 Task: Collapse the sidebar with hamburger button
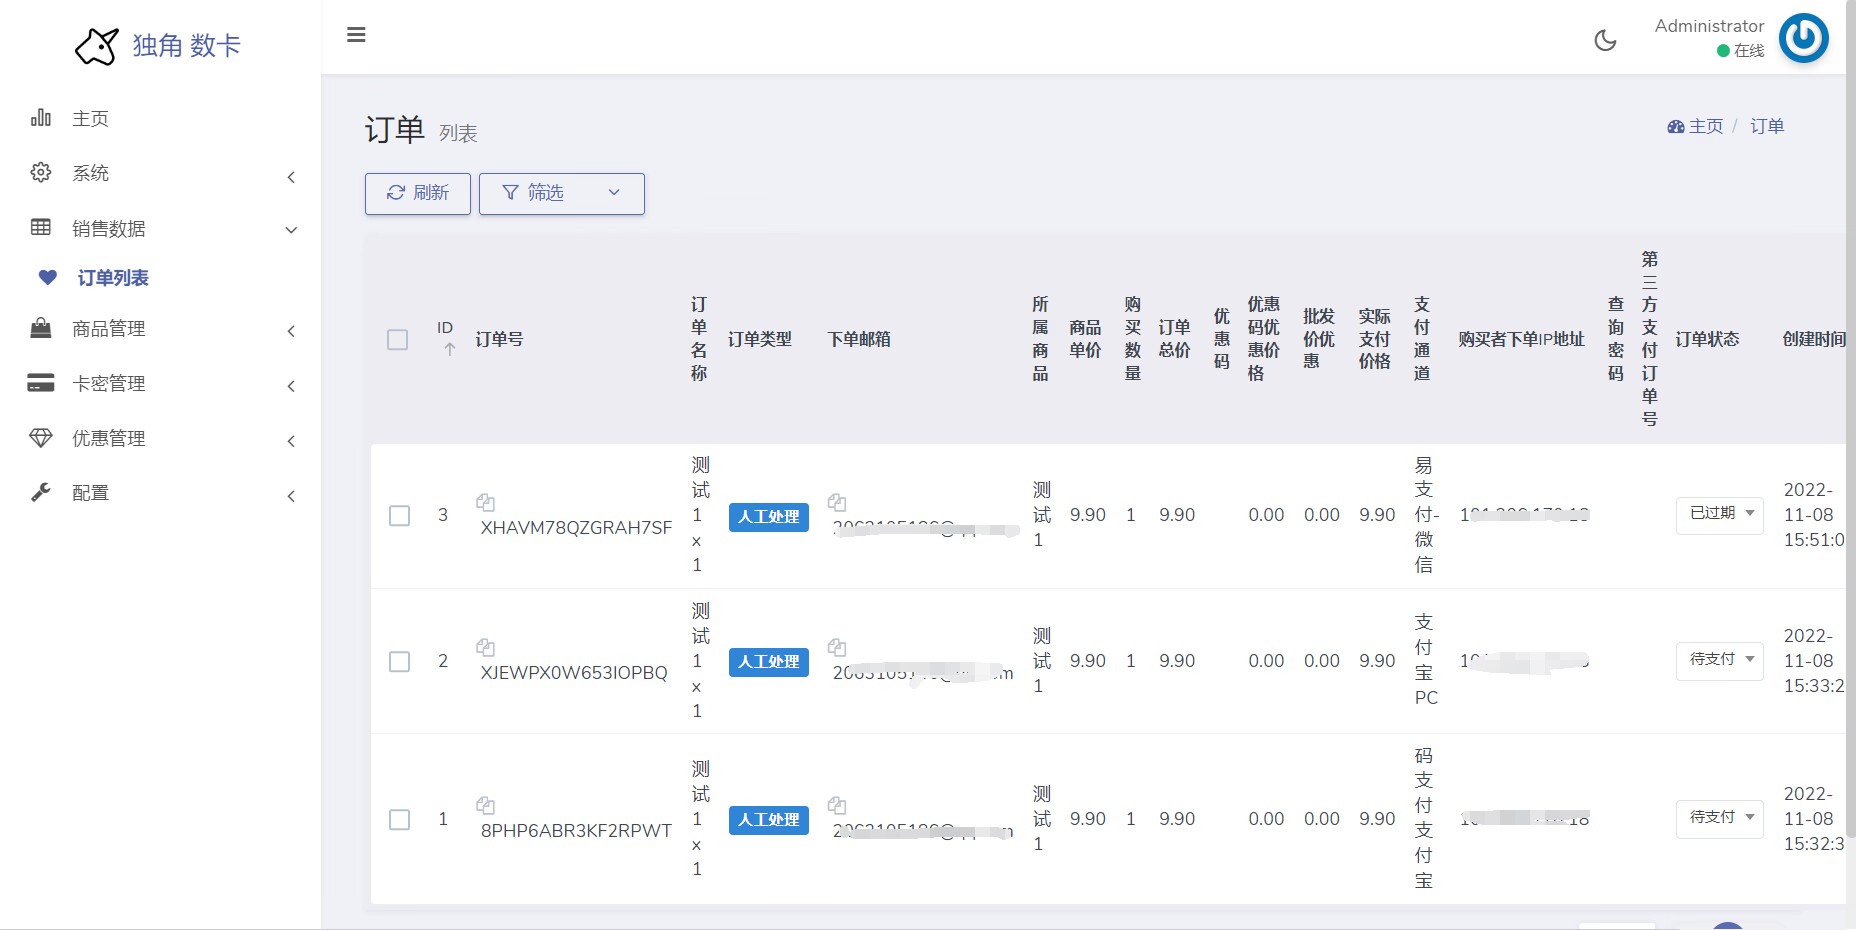click(x=356, y=34)
